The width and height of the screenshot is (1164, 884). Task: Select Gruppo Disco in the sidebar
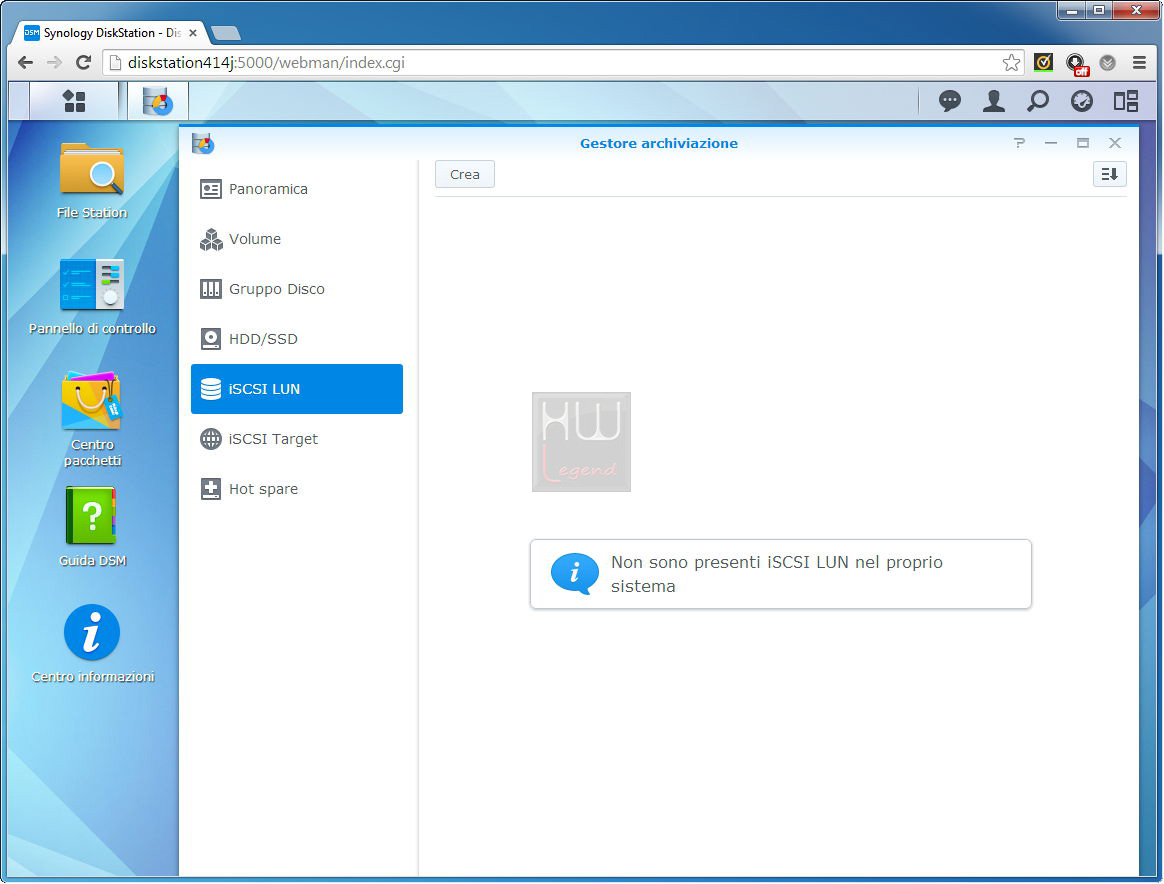point(297,289)
